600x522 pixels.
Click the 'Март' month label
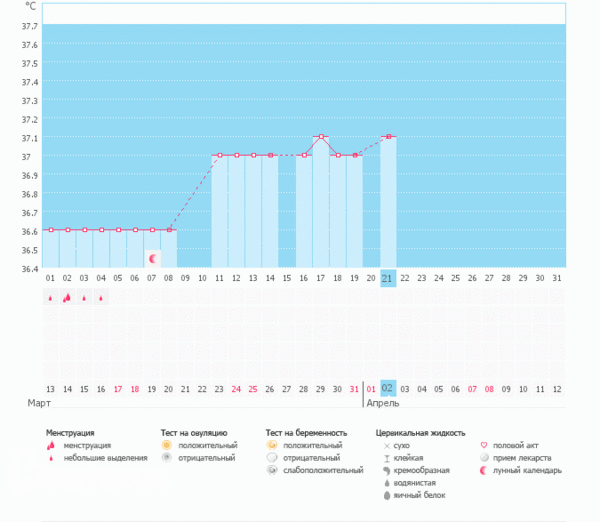pyautogui.click(x=39, y=403)
